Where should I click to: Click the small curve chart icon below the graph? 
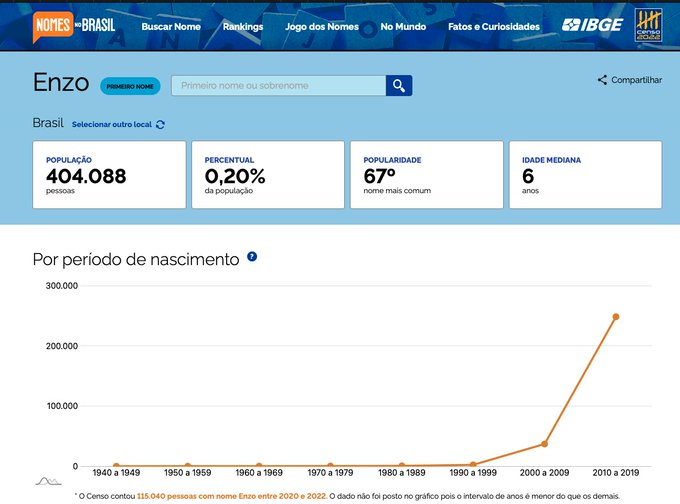48,481
